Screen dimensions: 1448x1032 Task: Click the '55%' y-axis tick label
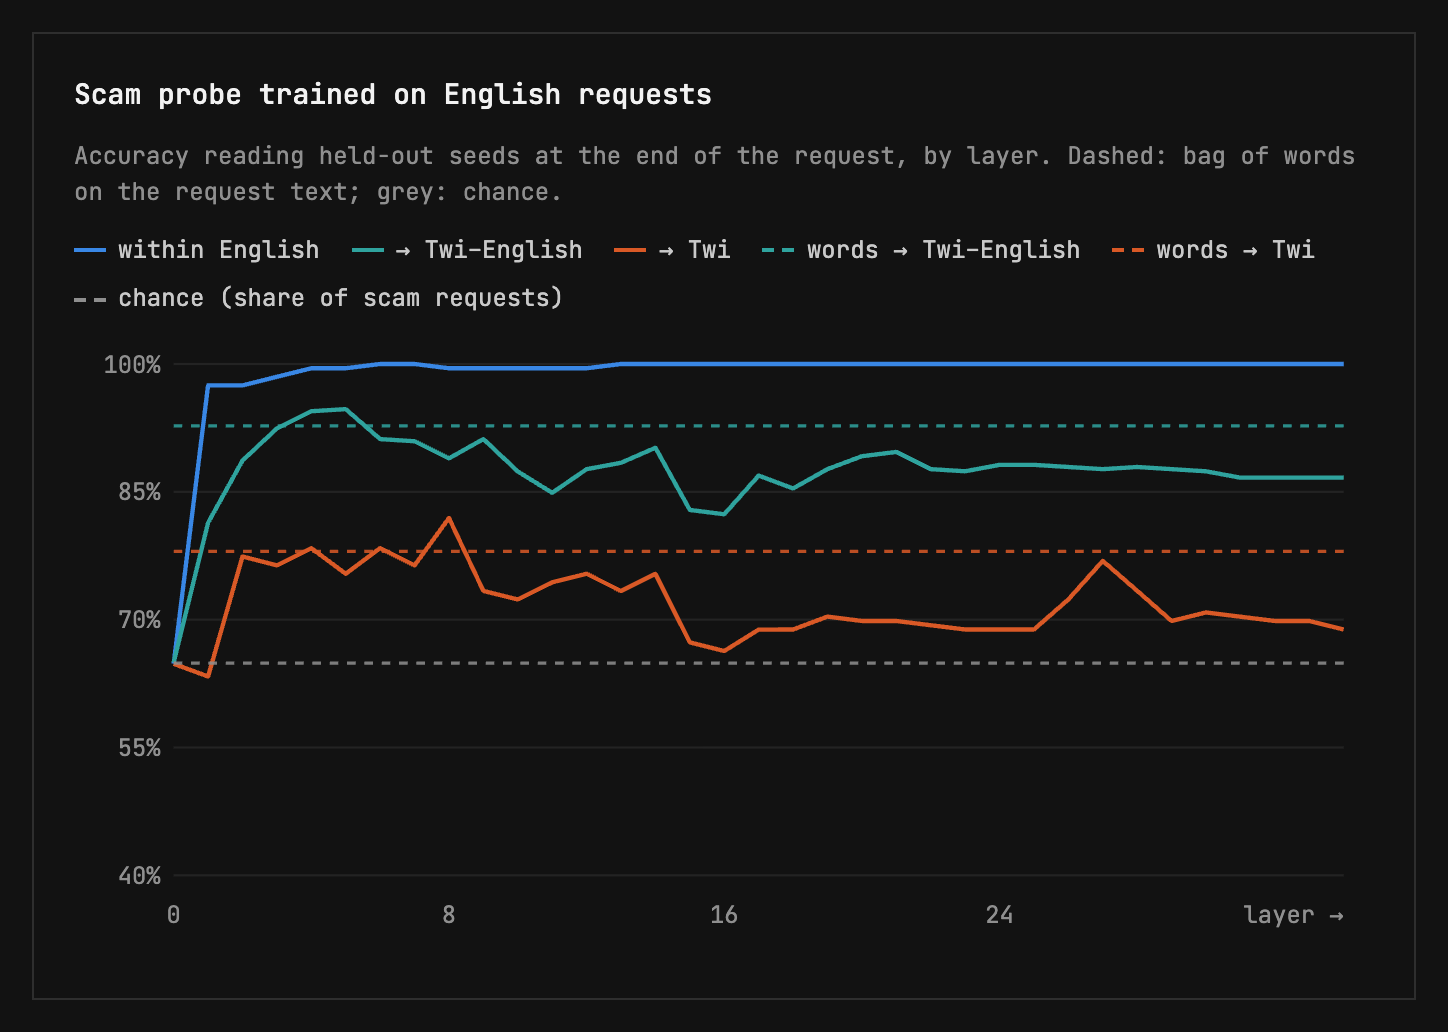[140, 748]
